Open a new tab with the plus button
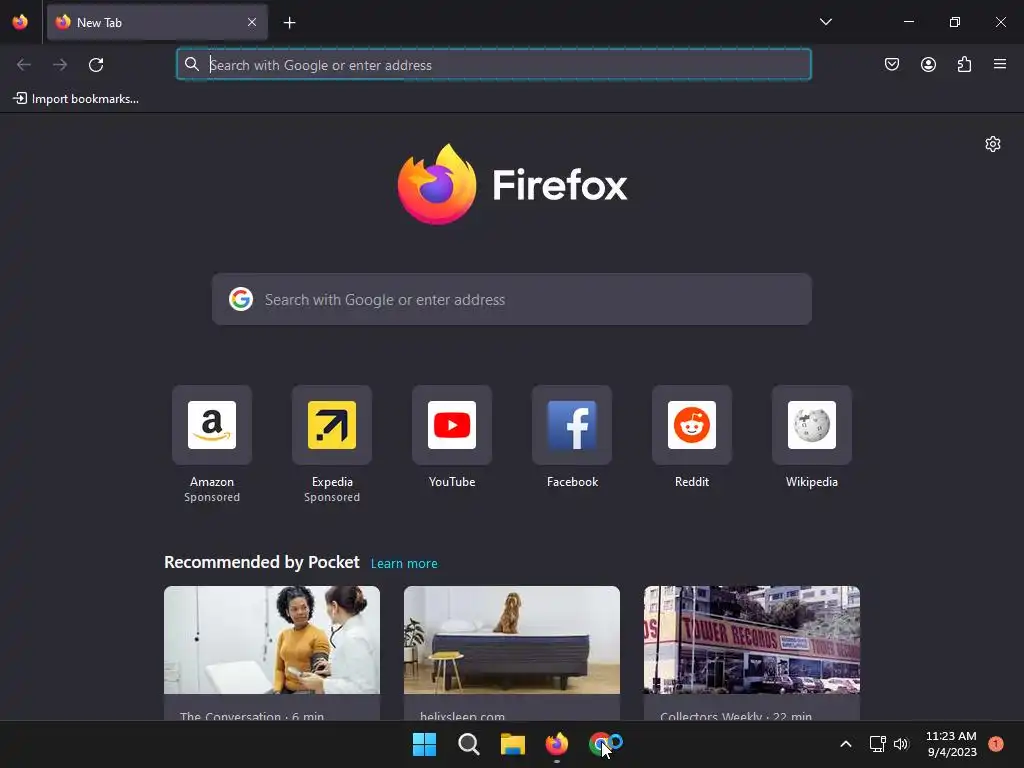1024x768 pixels. [x=289, y=23]
